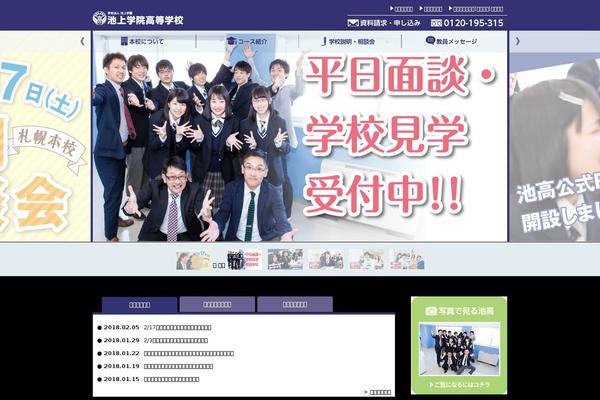This screenshot has height=400, width=600.
Task: Select the second carousel thumbnail with pink text
Action: pos(244,260)
